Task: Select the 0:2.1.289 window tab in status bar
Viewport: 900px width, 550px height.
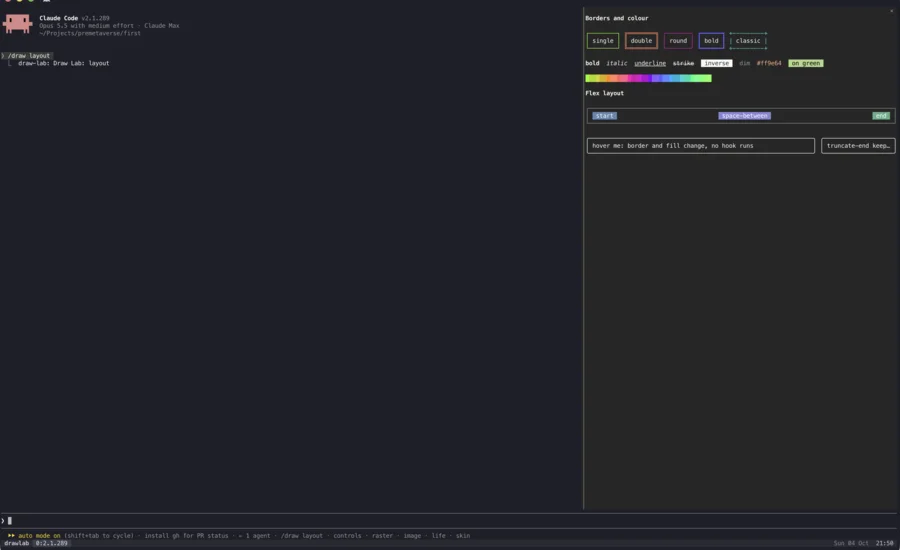Action: [52, 543]
